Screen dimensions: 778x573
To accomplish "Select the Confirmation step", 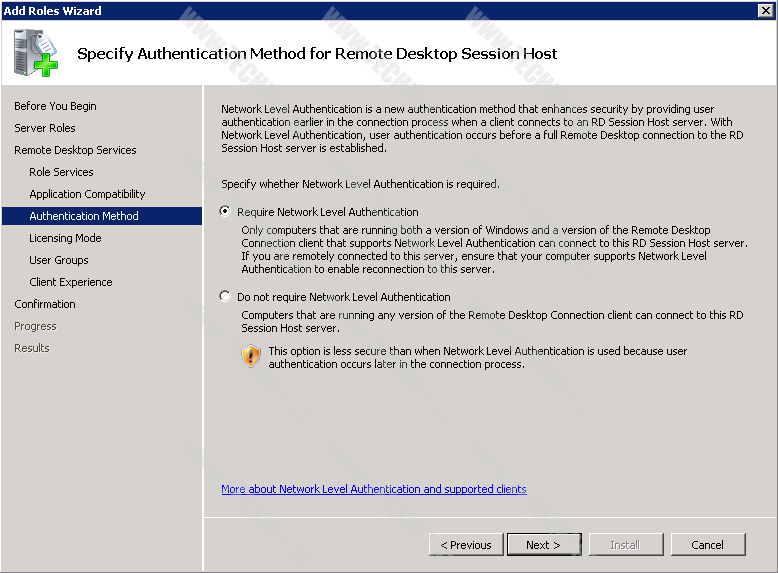I will (x=45, y=304).
